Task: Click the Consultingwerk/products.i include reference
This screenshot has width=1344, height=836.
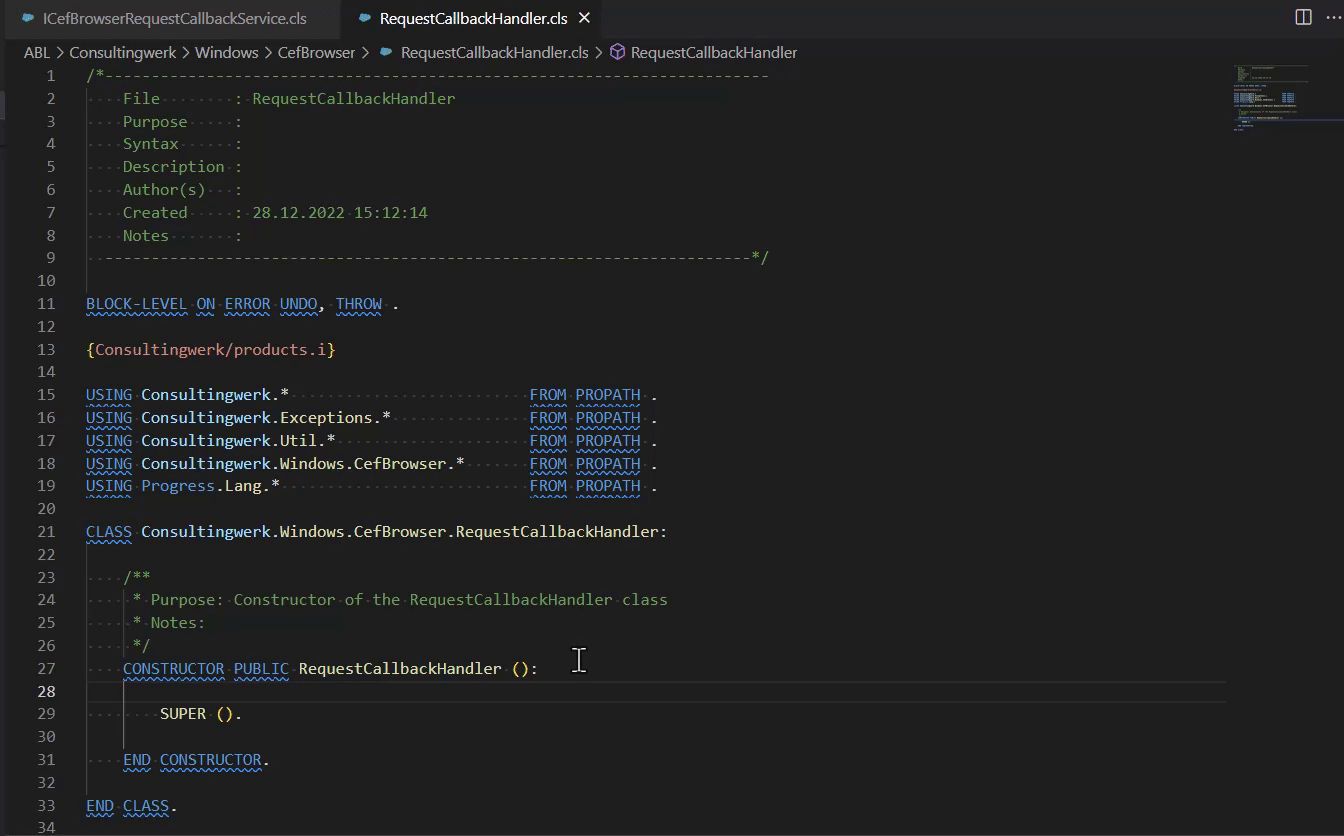Action: (210, 349)
